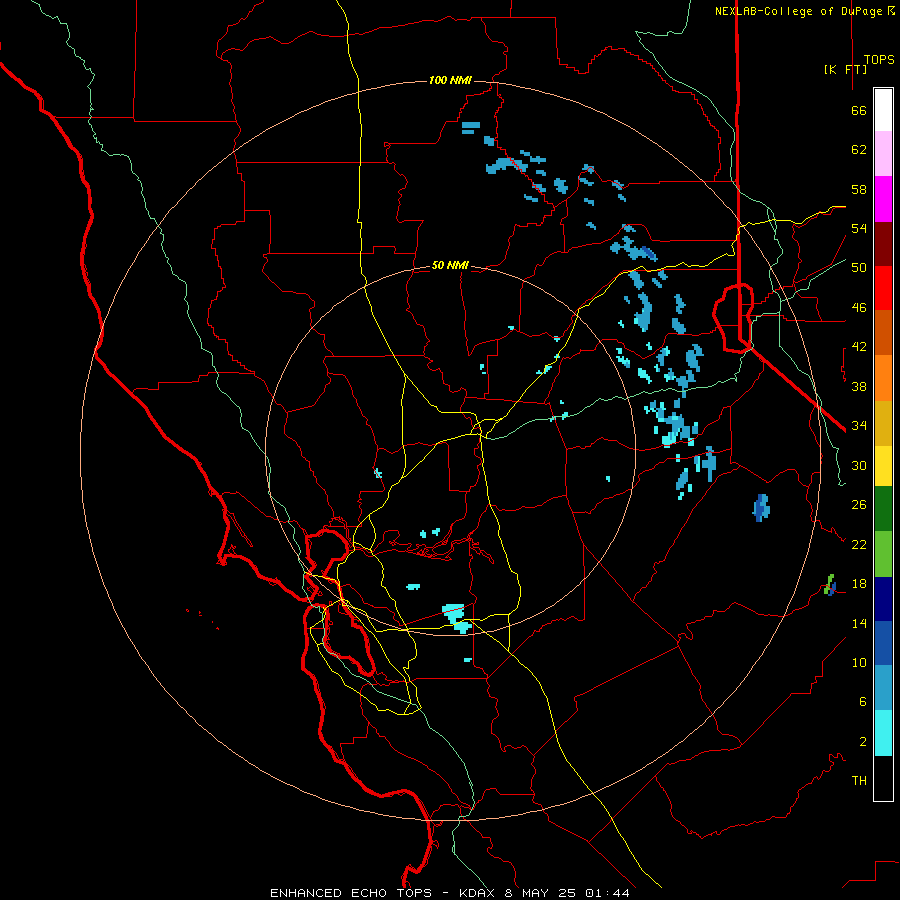Click the white 66 kft color swatch
The image size is (900, 900).
pos(883,110)
